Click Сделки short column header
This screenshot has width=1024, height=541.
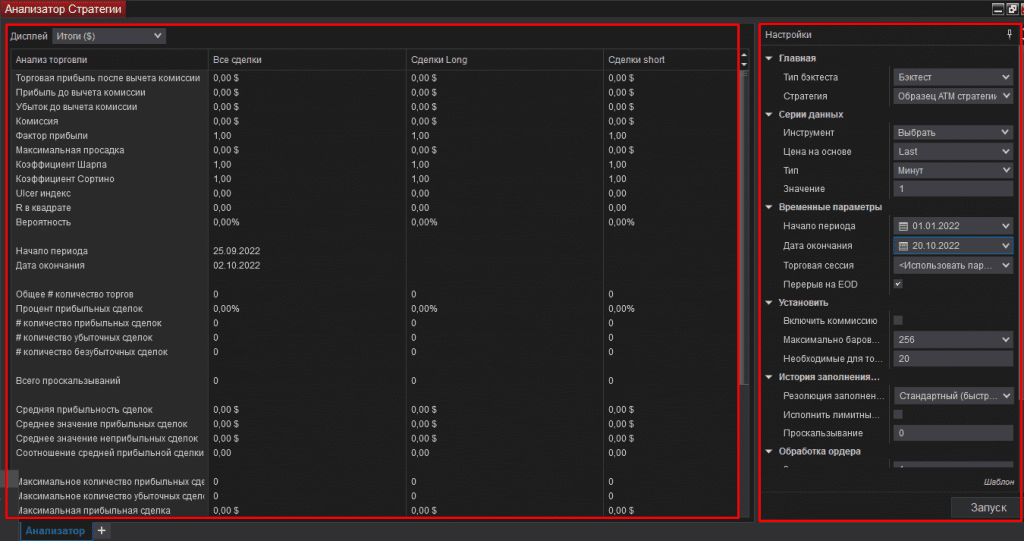[x=671, y=59]
